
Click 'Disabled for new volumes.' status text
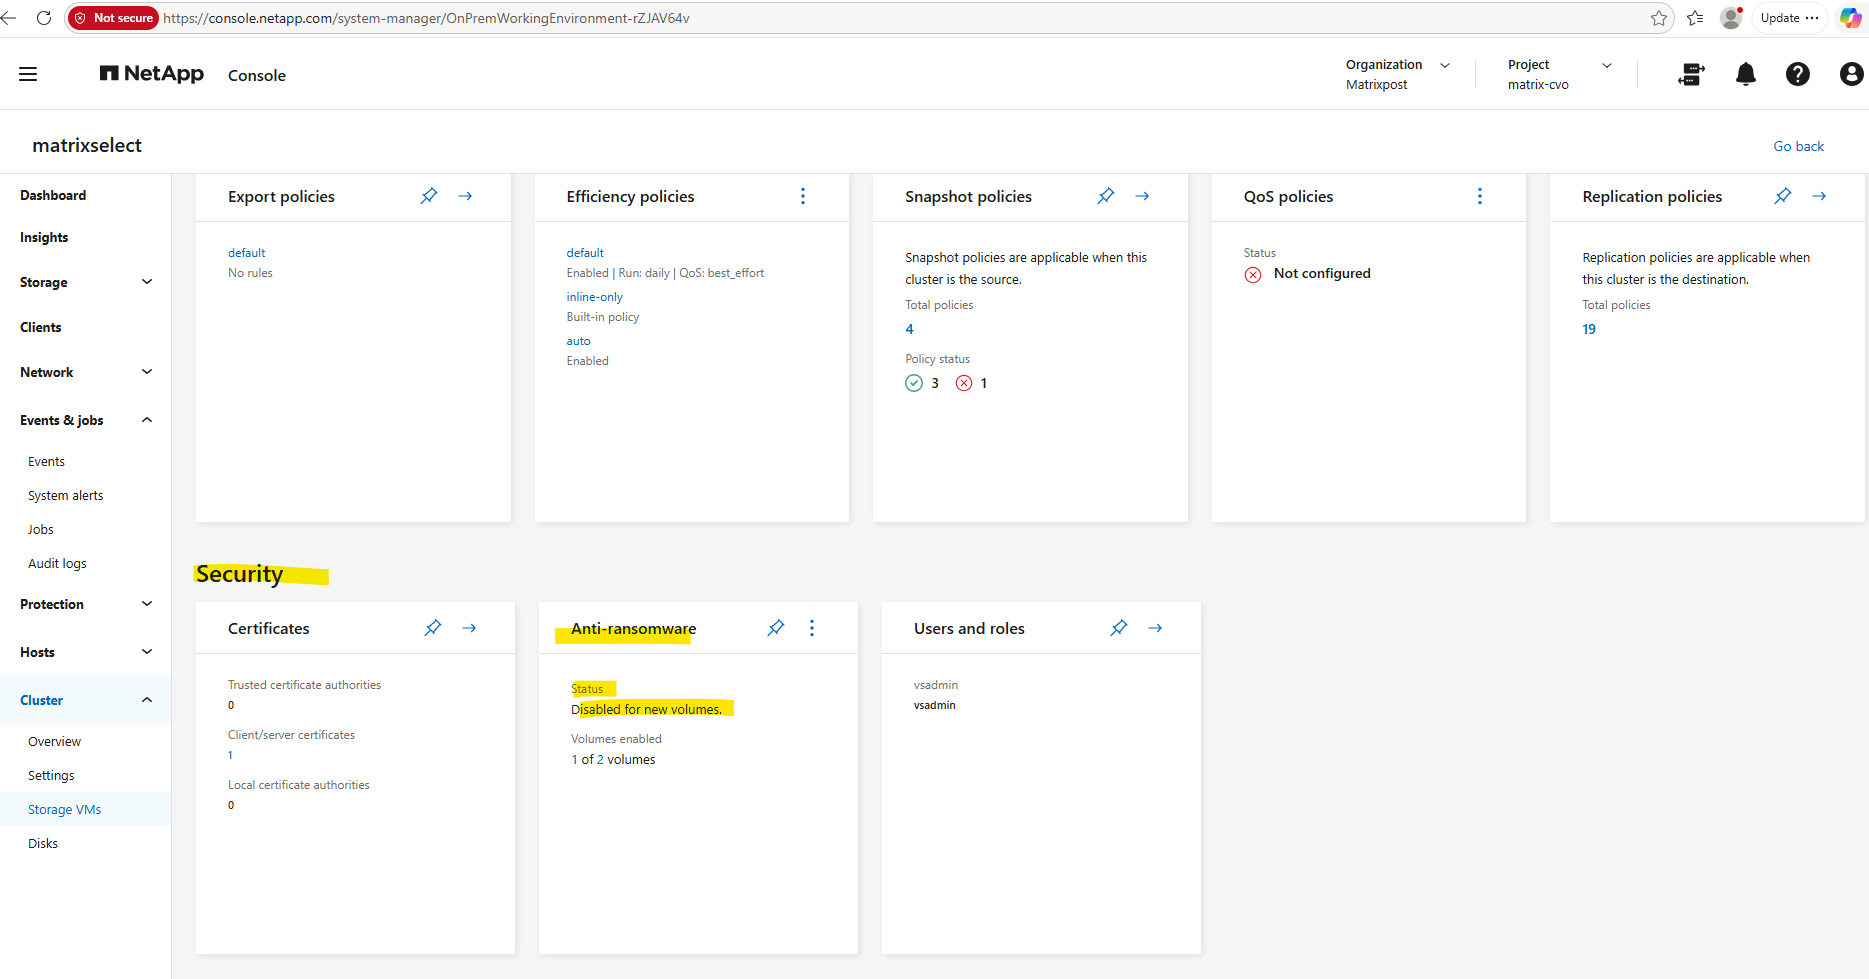[647, 709]
